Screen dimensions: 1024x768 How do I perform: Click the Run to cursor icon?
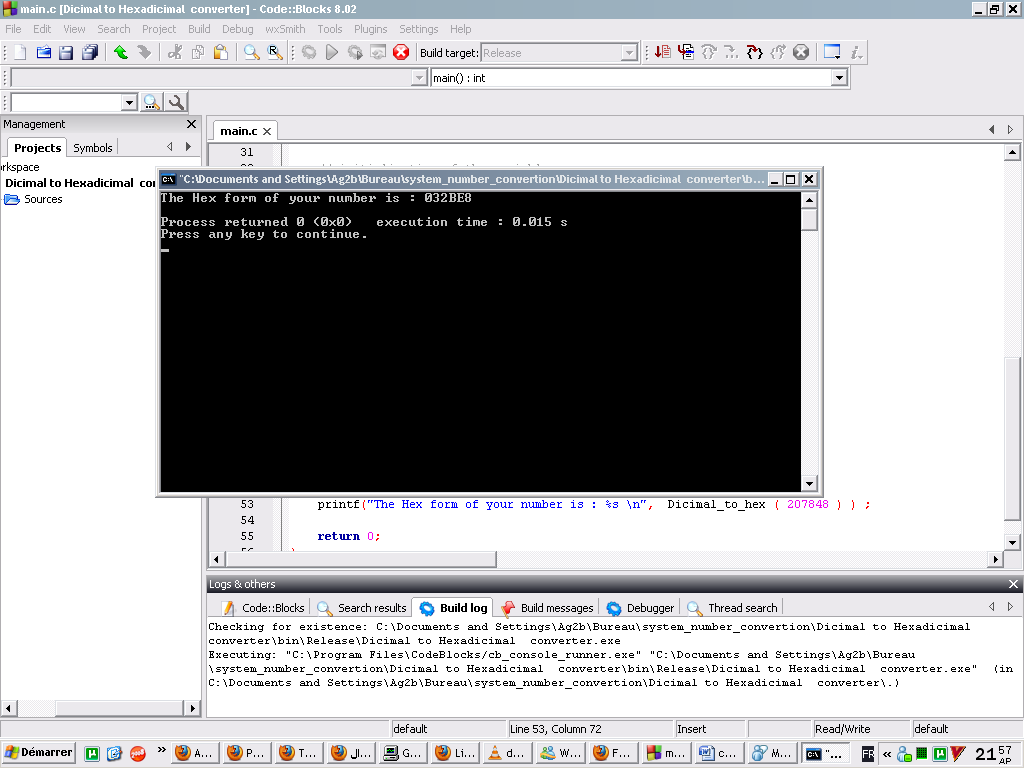[x=686, y=52]
